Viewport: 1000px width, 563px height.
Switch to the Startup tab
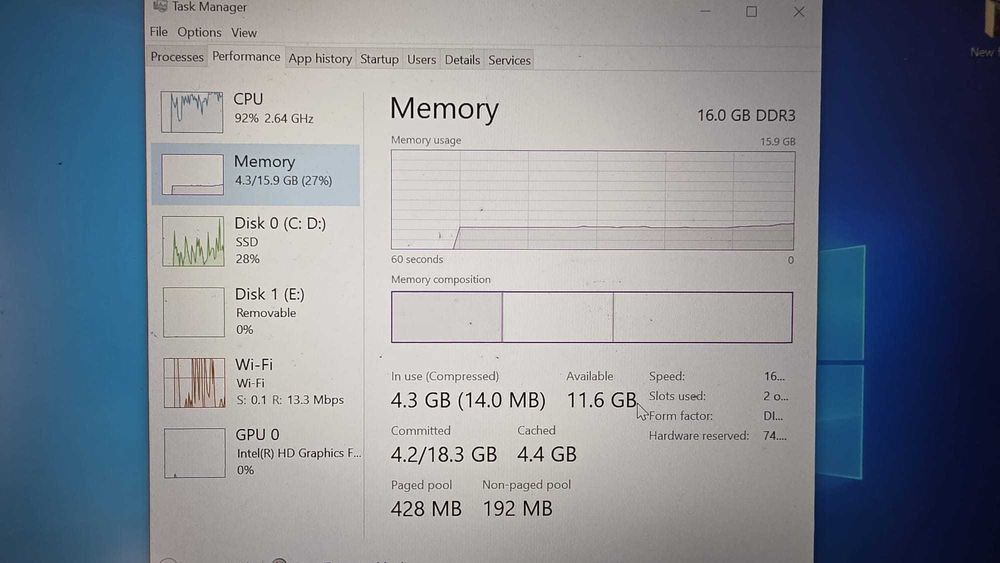[x=379, y=59]
